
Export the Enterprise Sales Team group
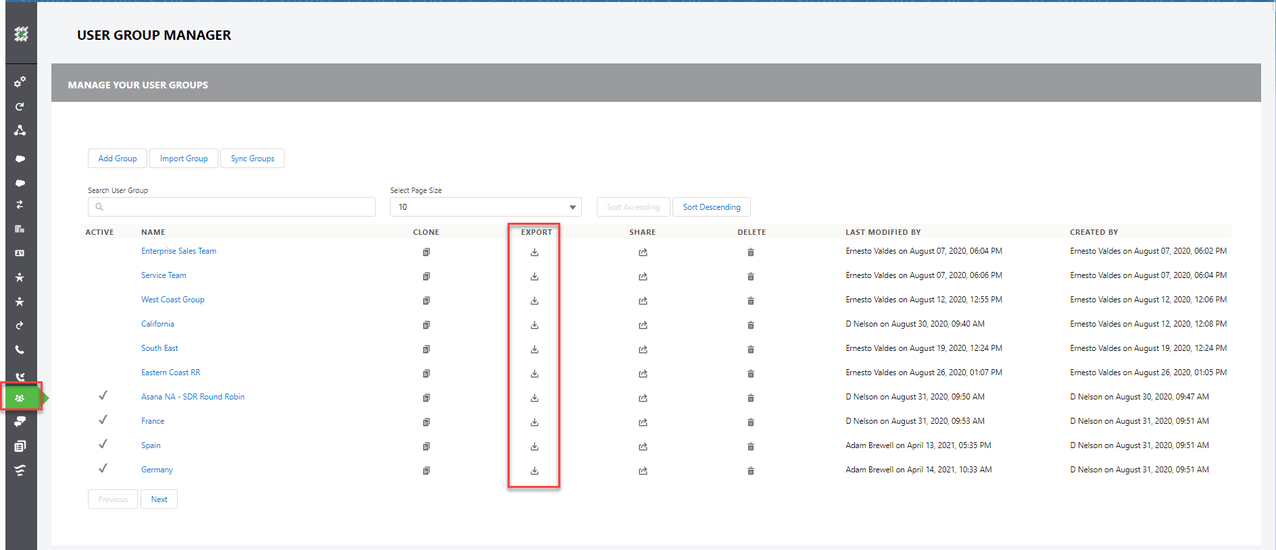point(534,252)
